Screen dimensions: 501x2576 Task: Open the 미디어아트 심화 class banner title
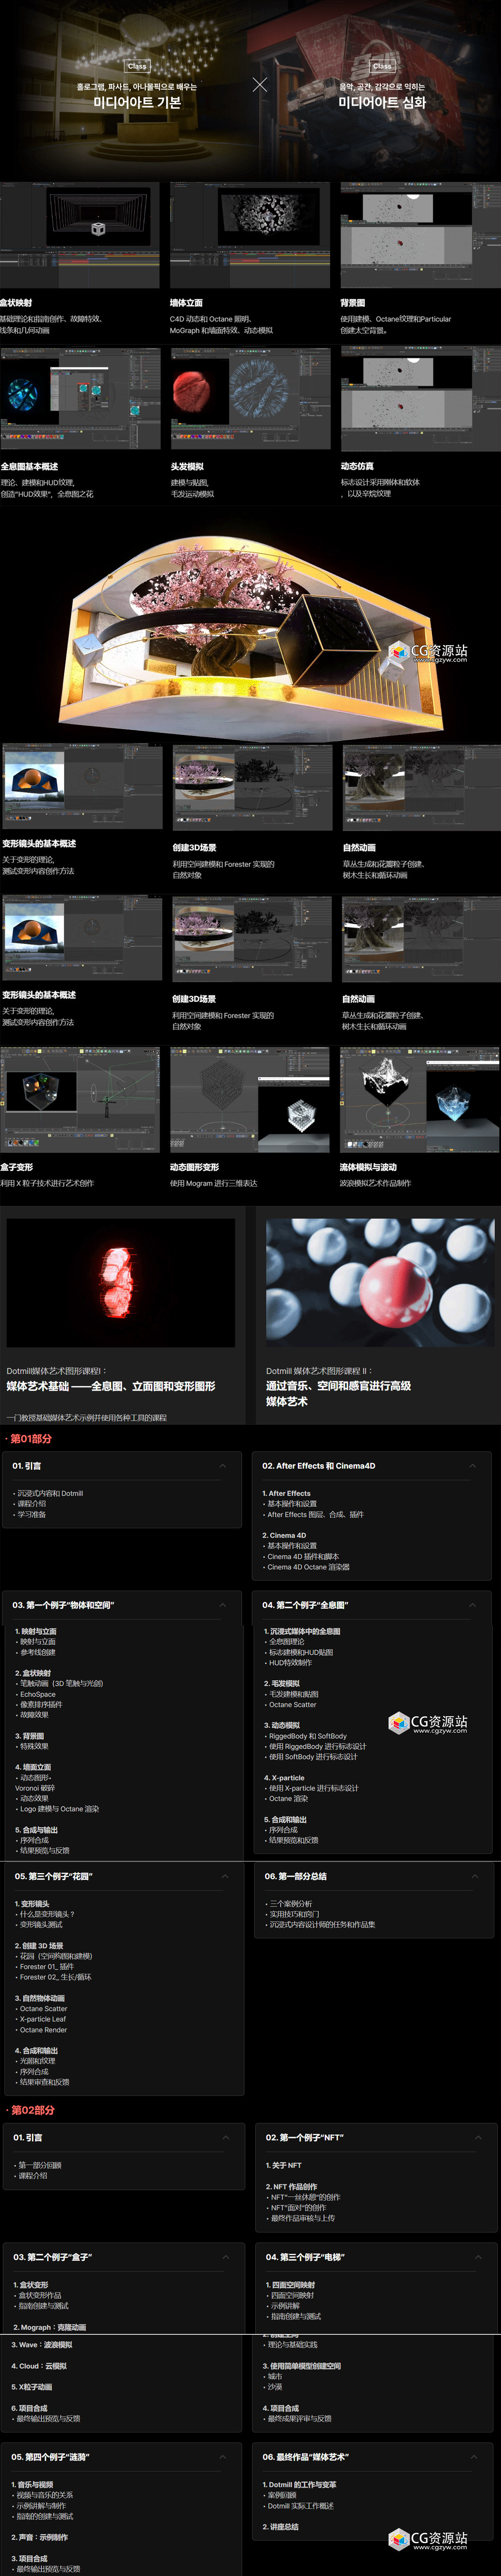382,102
